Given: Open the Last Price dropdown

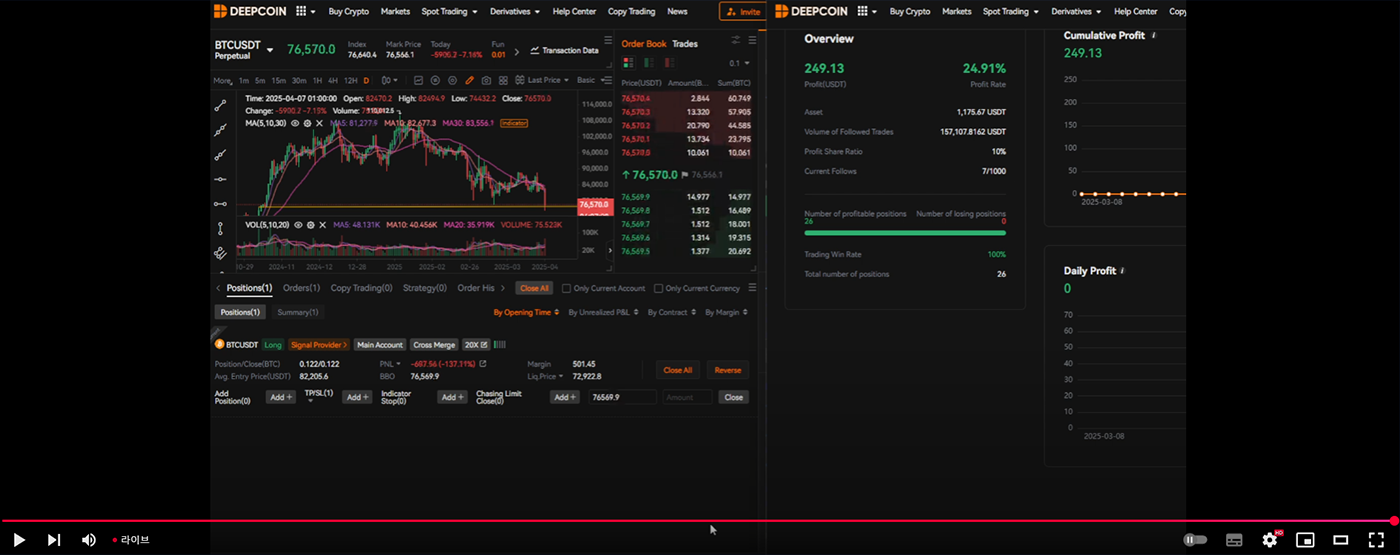Looking at the screenshot, I should coord(547,80).
